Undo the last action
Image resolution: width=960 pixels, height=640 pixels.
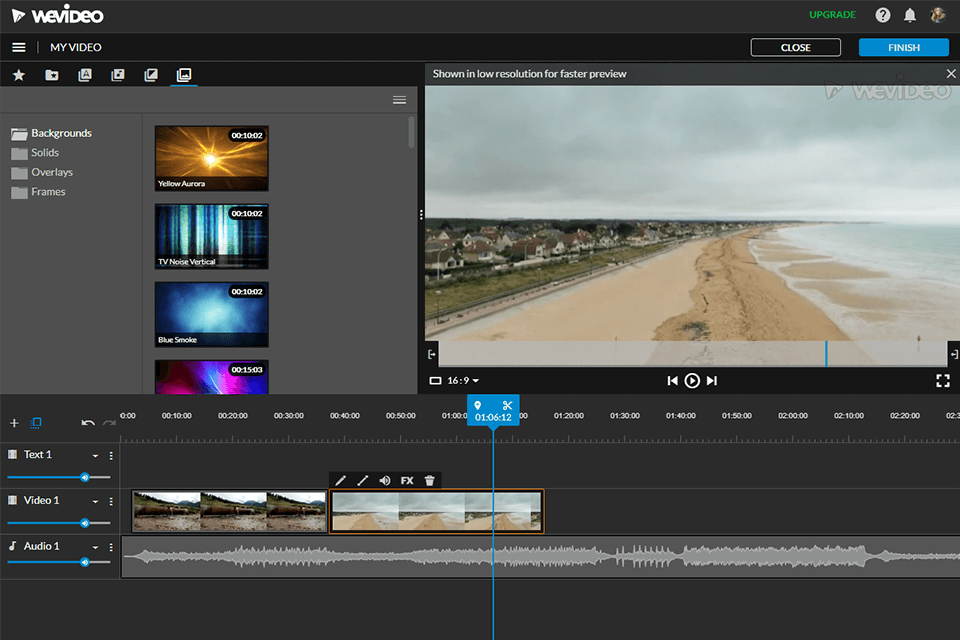[x=88, y=423]
